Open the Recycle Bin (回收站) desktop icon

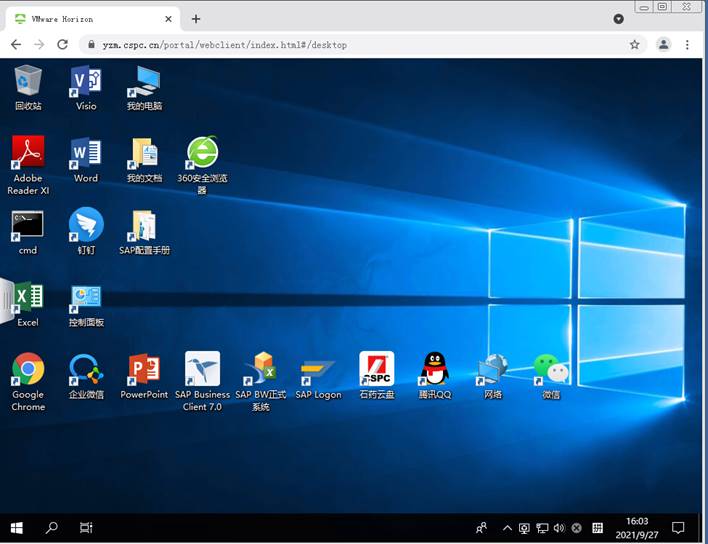point(28,88)
